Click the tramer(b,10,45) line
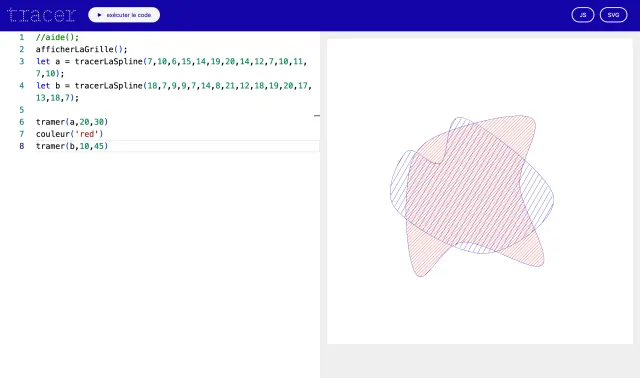 [72, 146]
